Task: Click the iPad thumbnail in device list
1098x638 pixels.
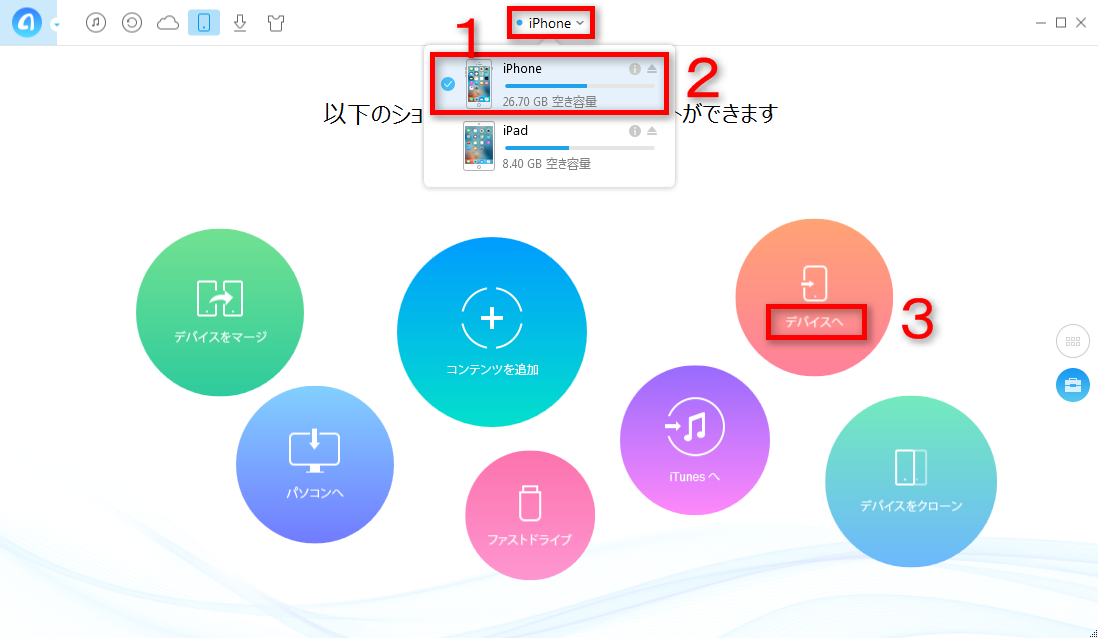Action: coord(479,146)
